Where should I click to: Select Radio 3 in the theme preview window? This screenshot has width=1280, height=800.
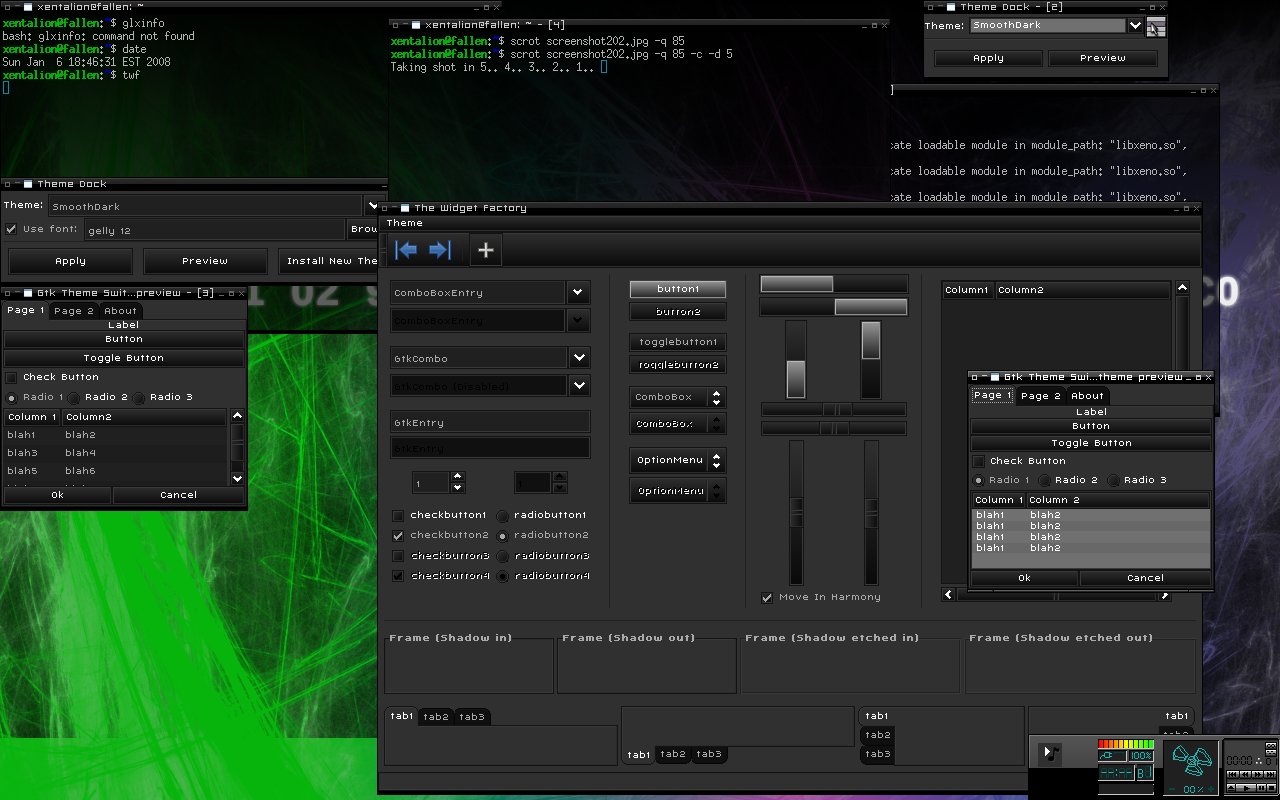(x=1113, y=480)
